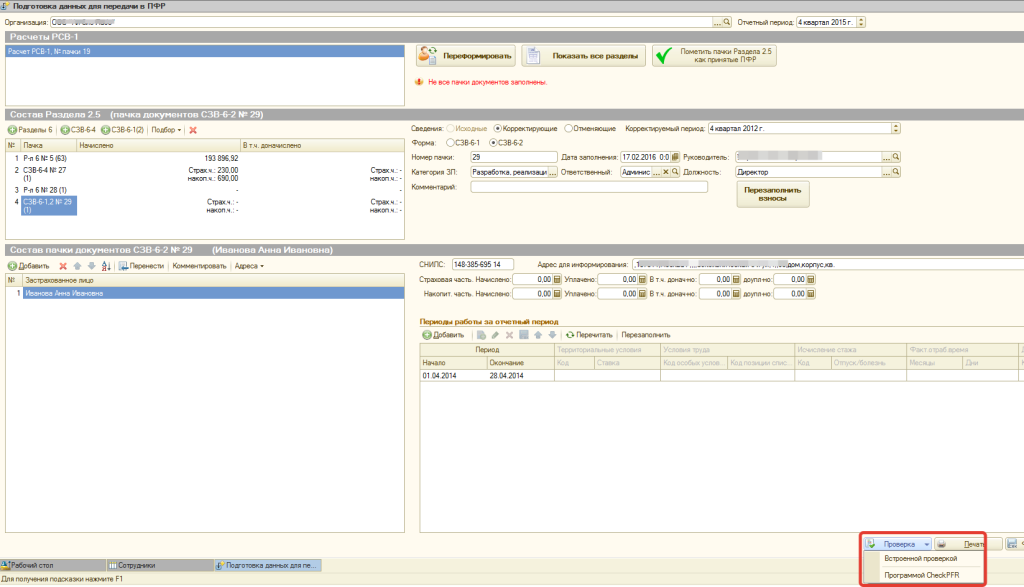Image resolution: width=1024 pixels, height=587 pixels.
Task: Open Категория ЗЛ selection ellipsis
Action: [x=552, y=172]
